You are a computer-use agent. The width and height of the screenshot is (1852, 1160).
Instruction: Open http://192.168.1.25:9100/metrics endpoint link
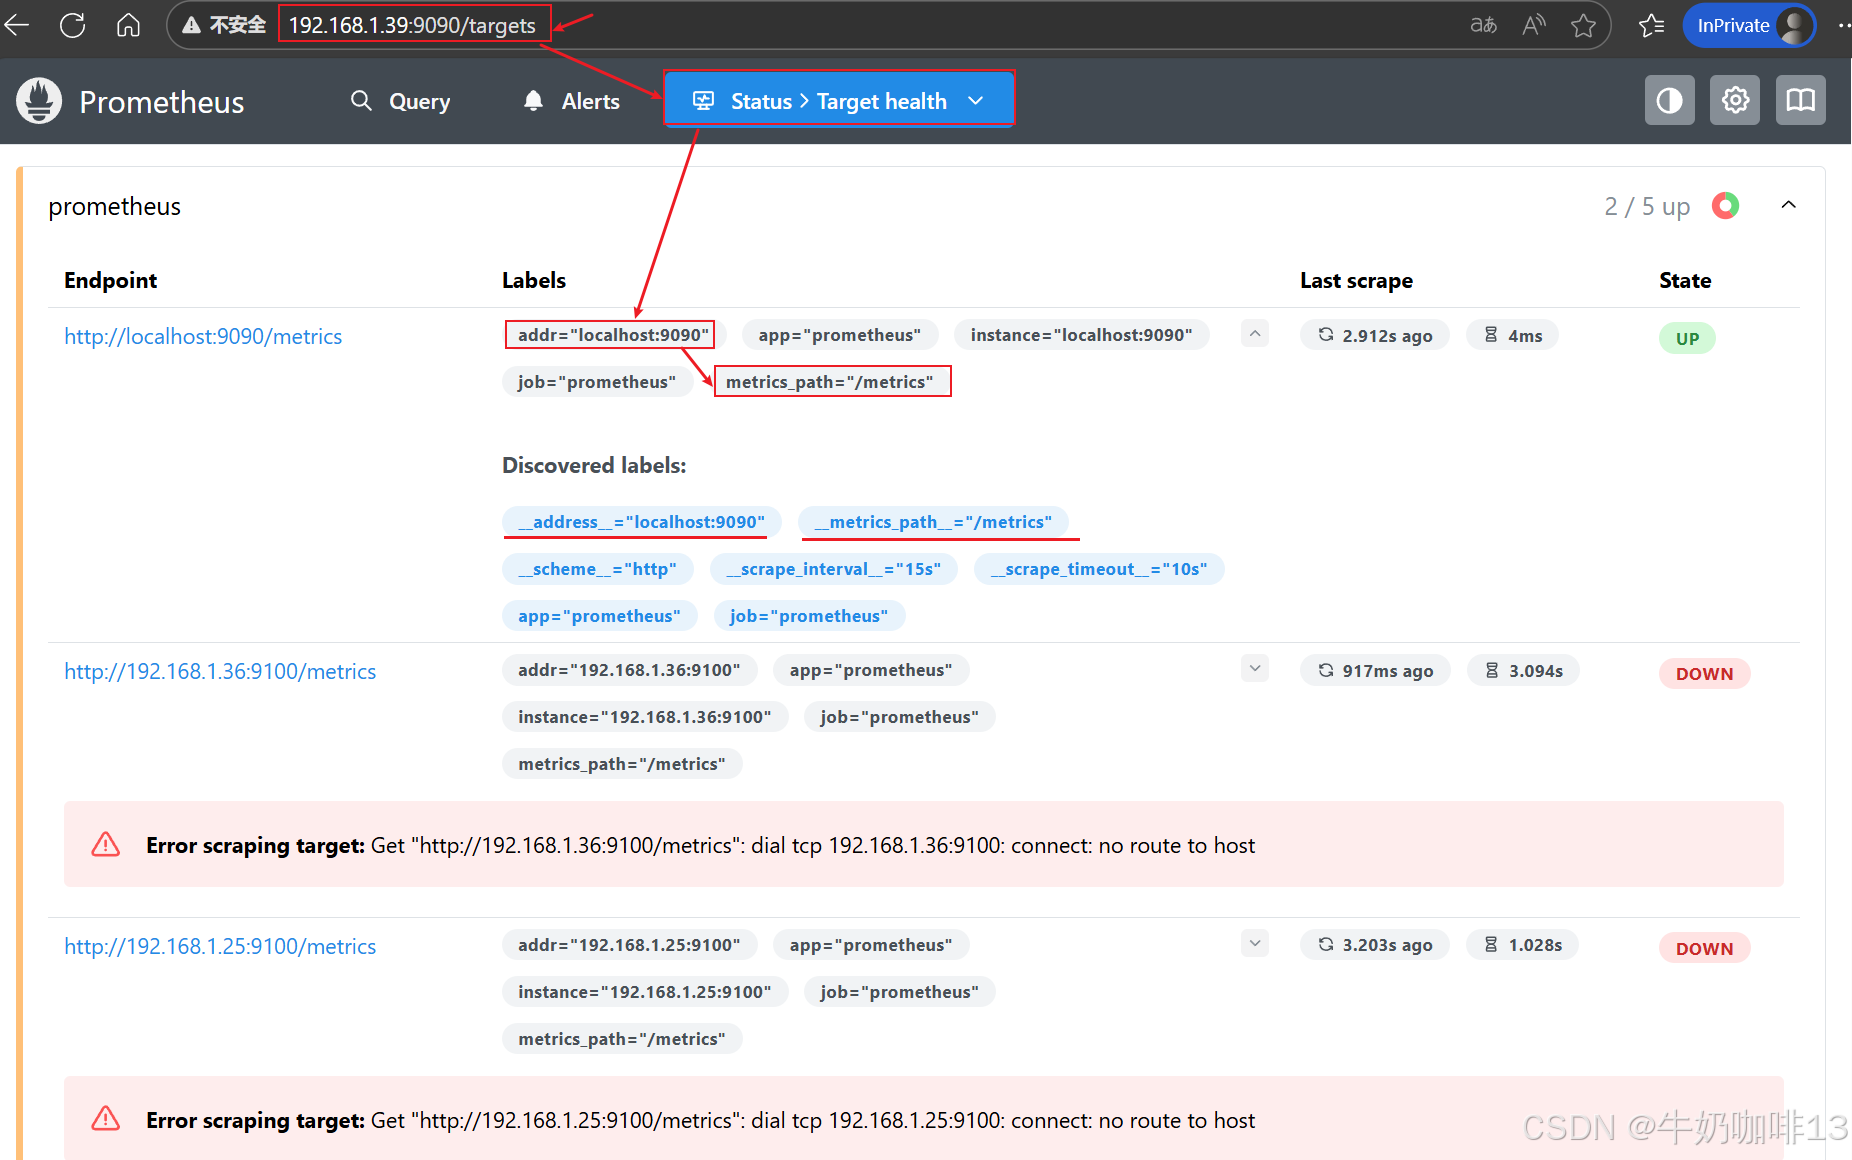[220, 947]
